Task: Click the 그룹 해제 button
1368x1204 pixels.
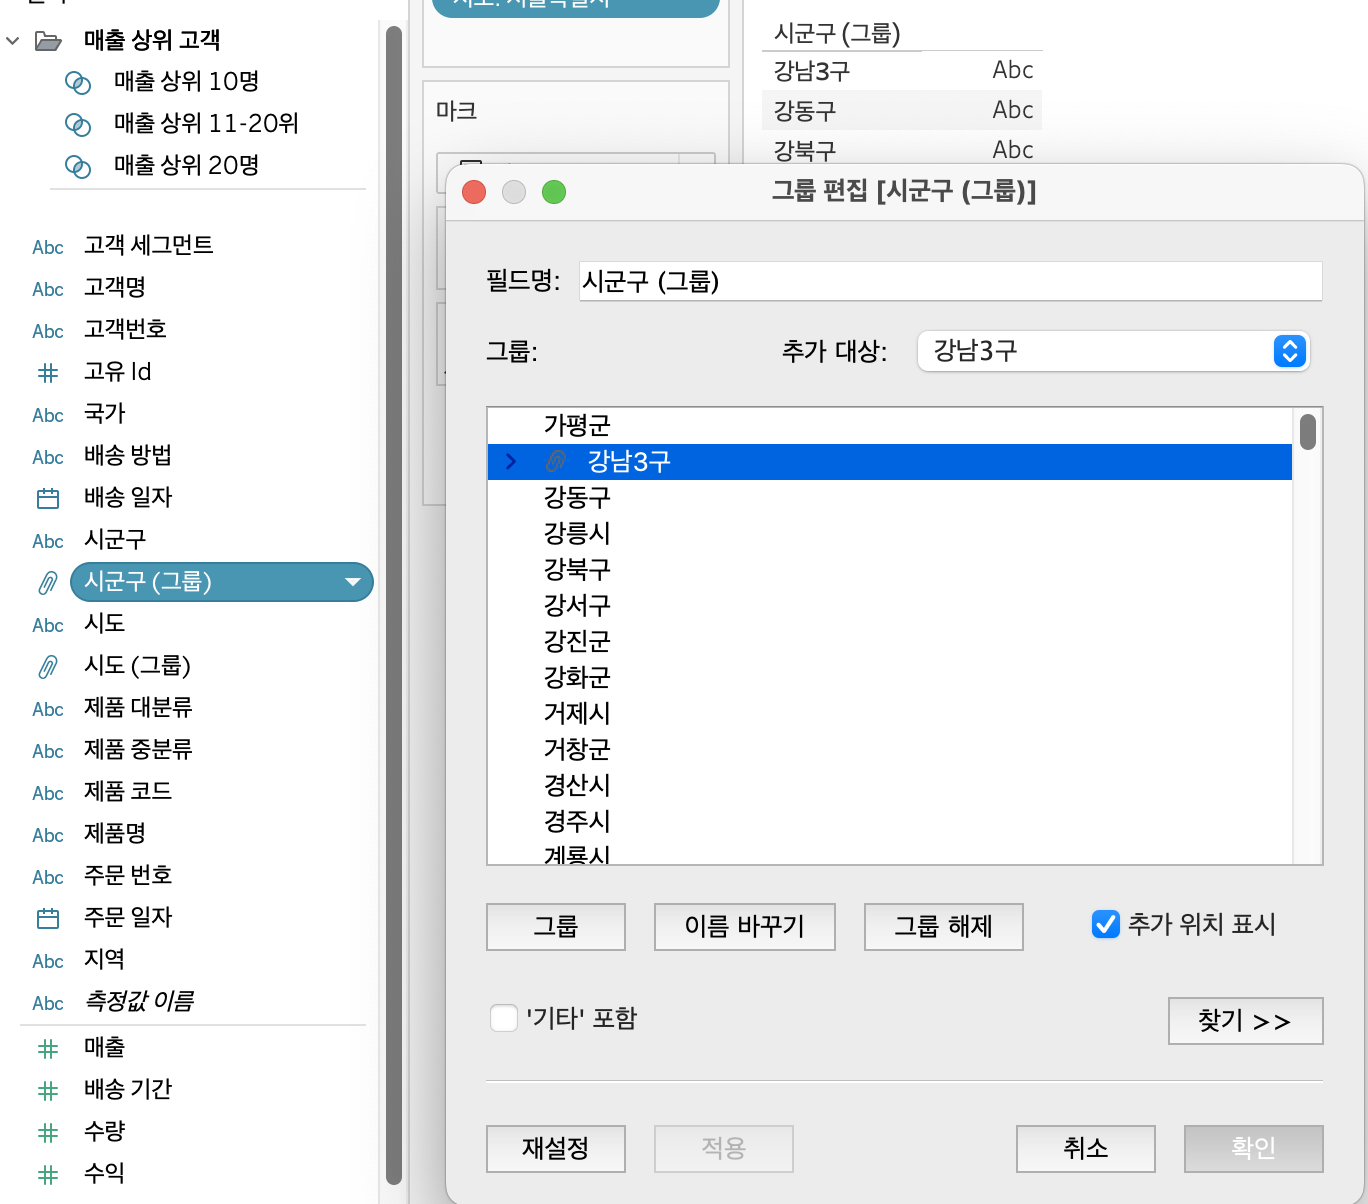Action: coord(944,927)
